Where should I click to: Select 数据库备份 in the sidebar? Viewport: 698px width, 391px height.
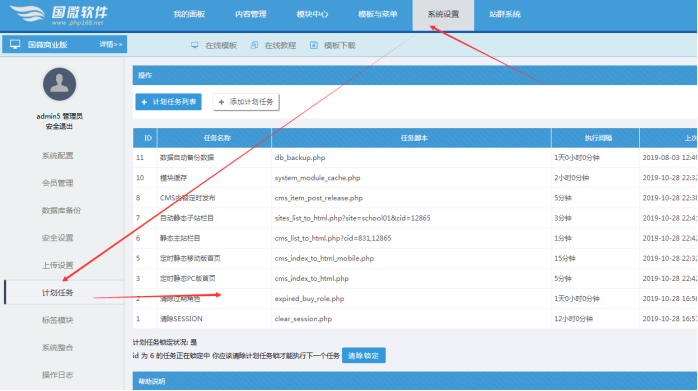pos(61,210)
